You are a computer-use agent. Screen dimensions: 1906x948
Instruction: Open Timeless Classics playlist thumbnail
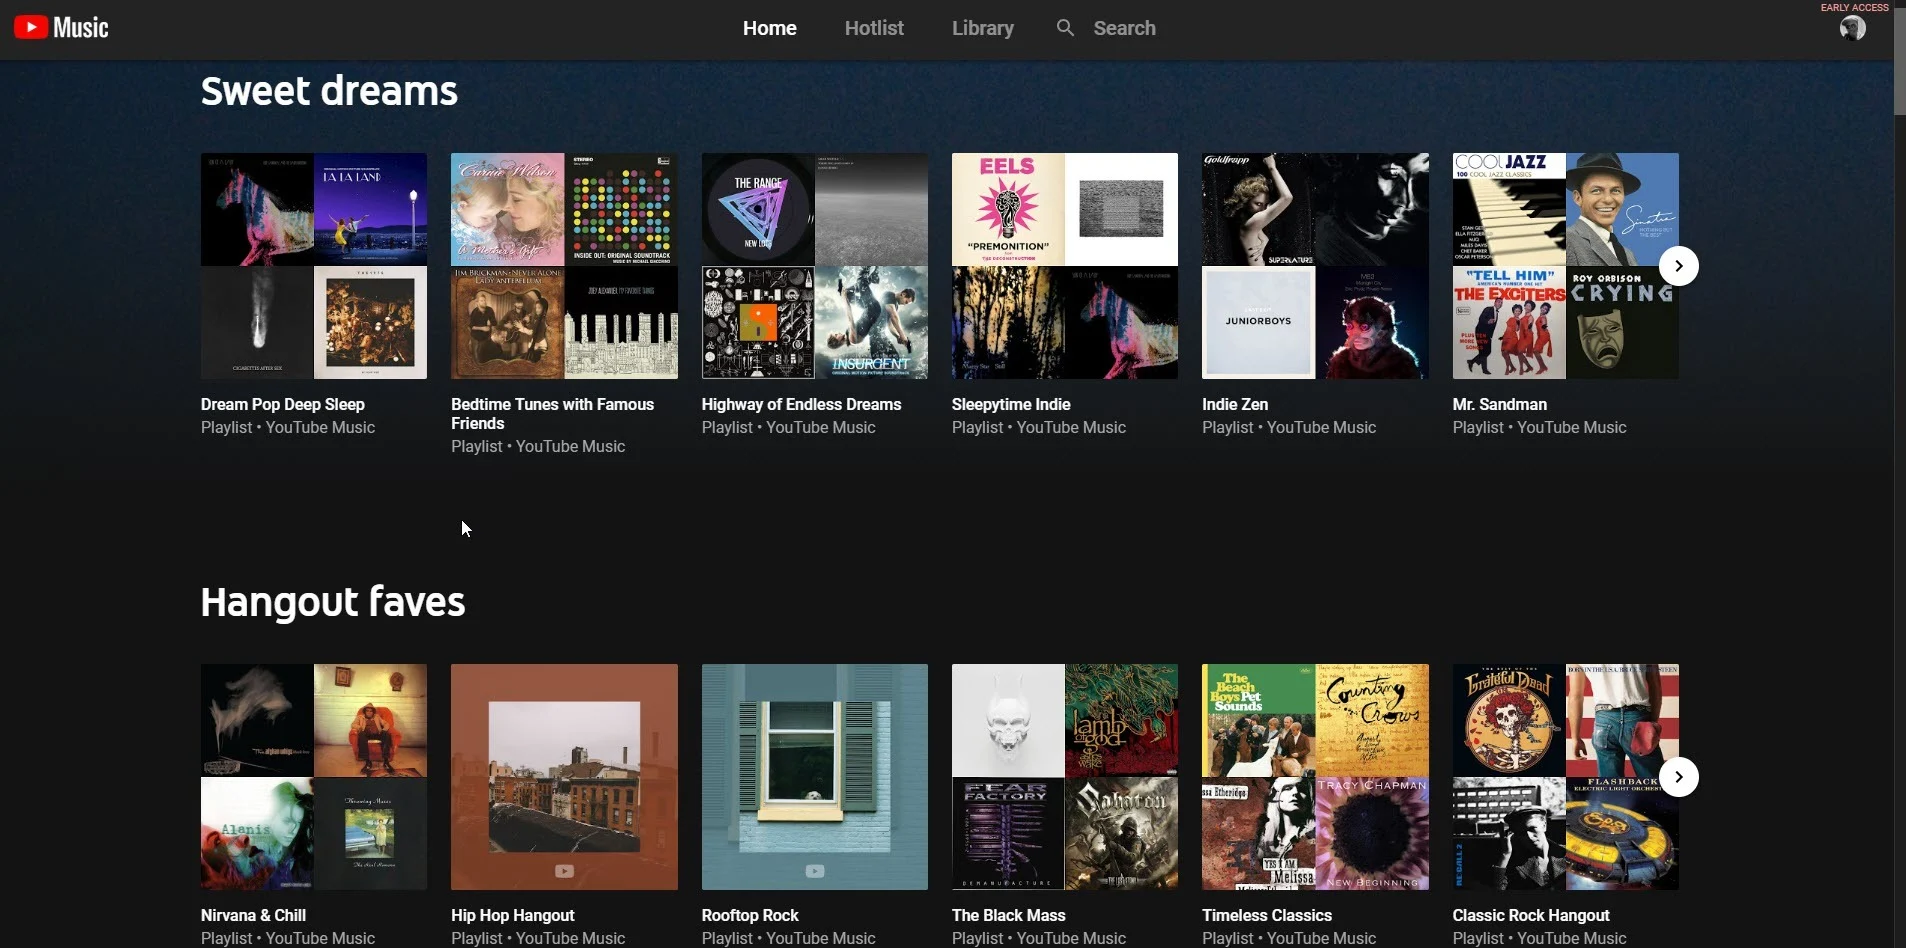1314,777
